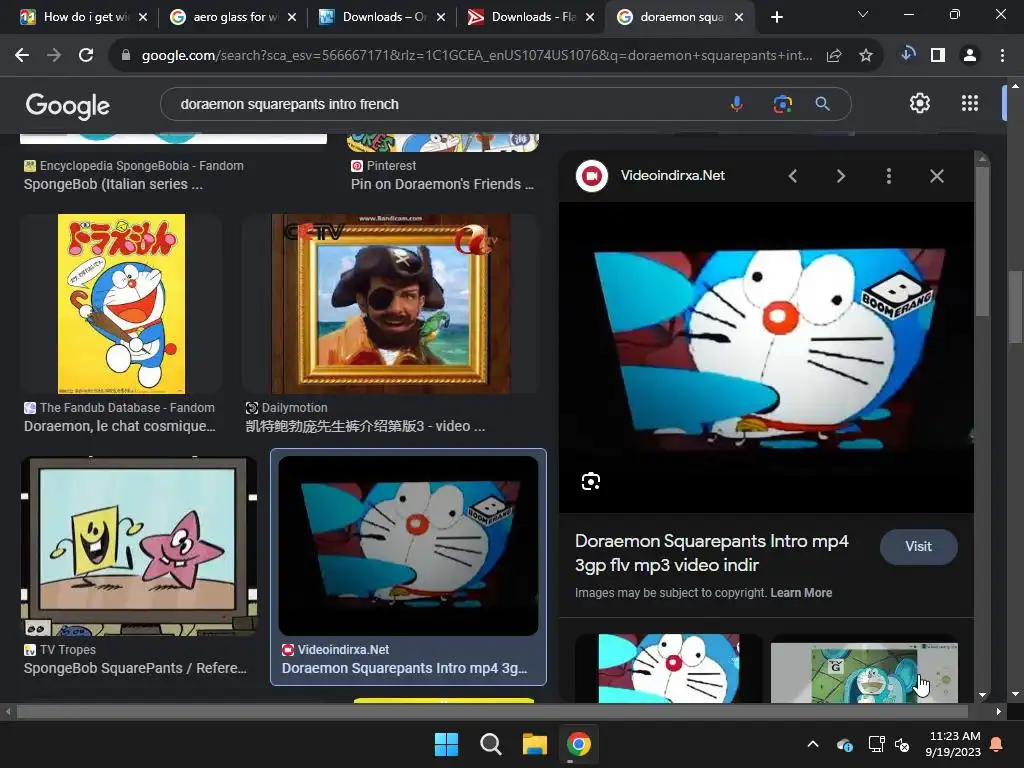Click the Visit button for Videoindirxa
This screenshot has height=768, width=1024.
[x=918, y=547]
